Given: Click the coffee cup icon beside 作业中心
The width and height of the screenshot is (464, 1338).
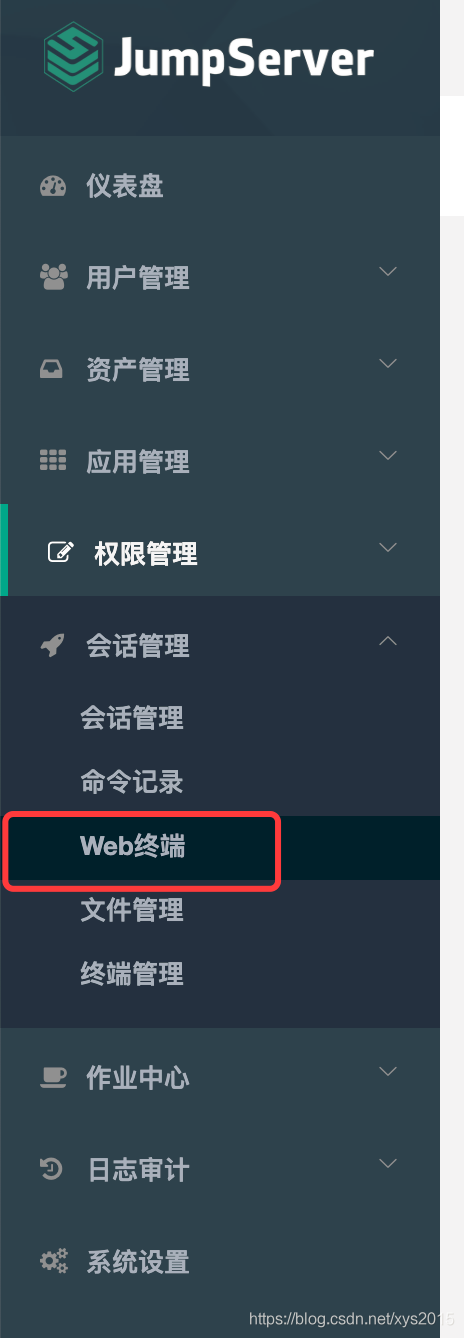Looking at the screenshot, I should [x=53, y=1077].
